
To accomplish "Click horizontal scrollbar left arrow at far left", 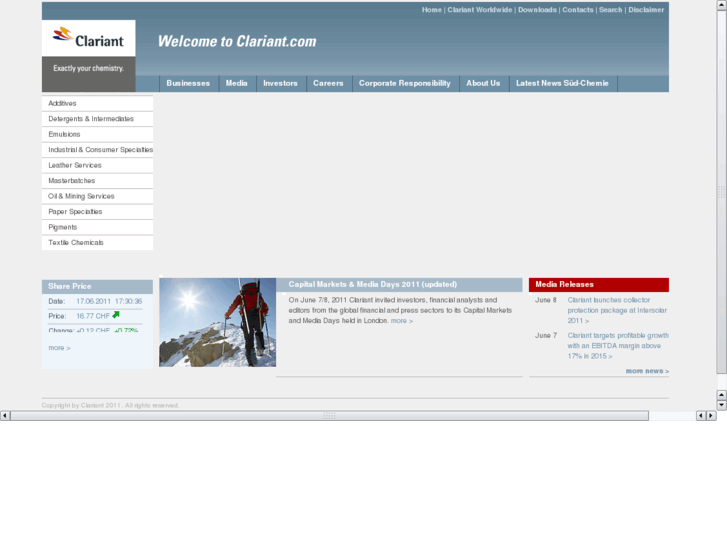I will pos(5,416).
